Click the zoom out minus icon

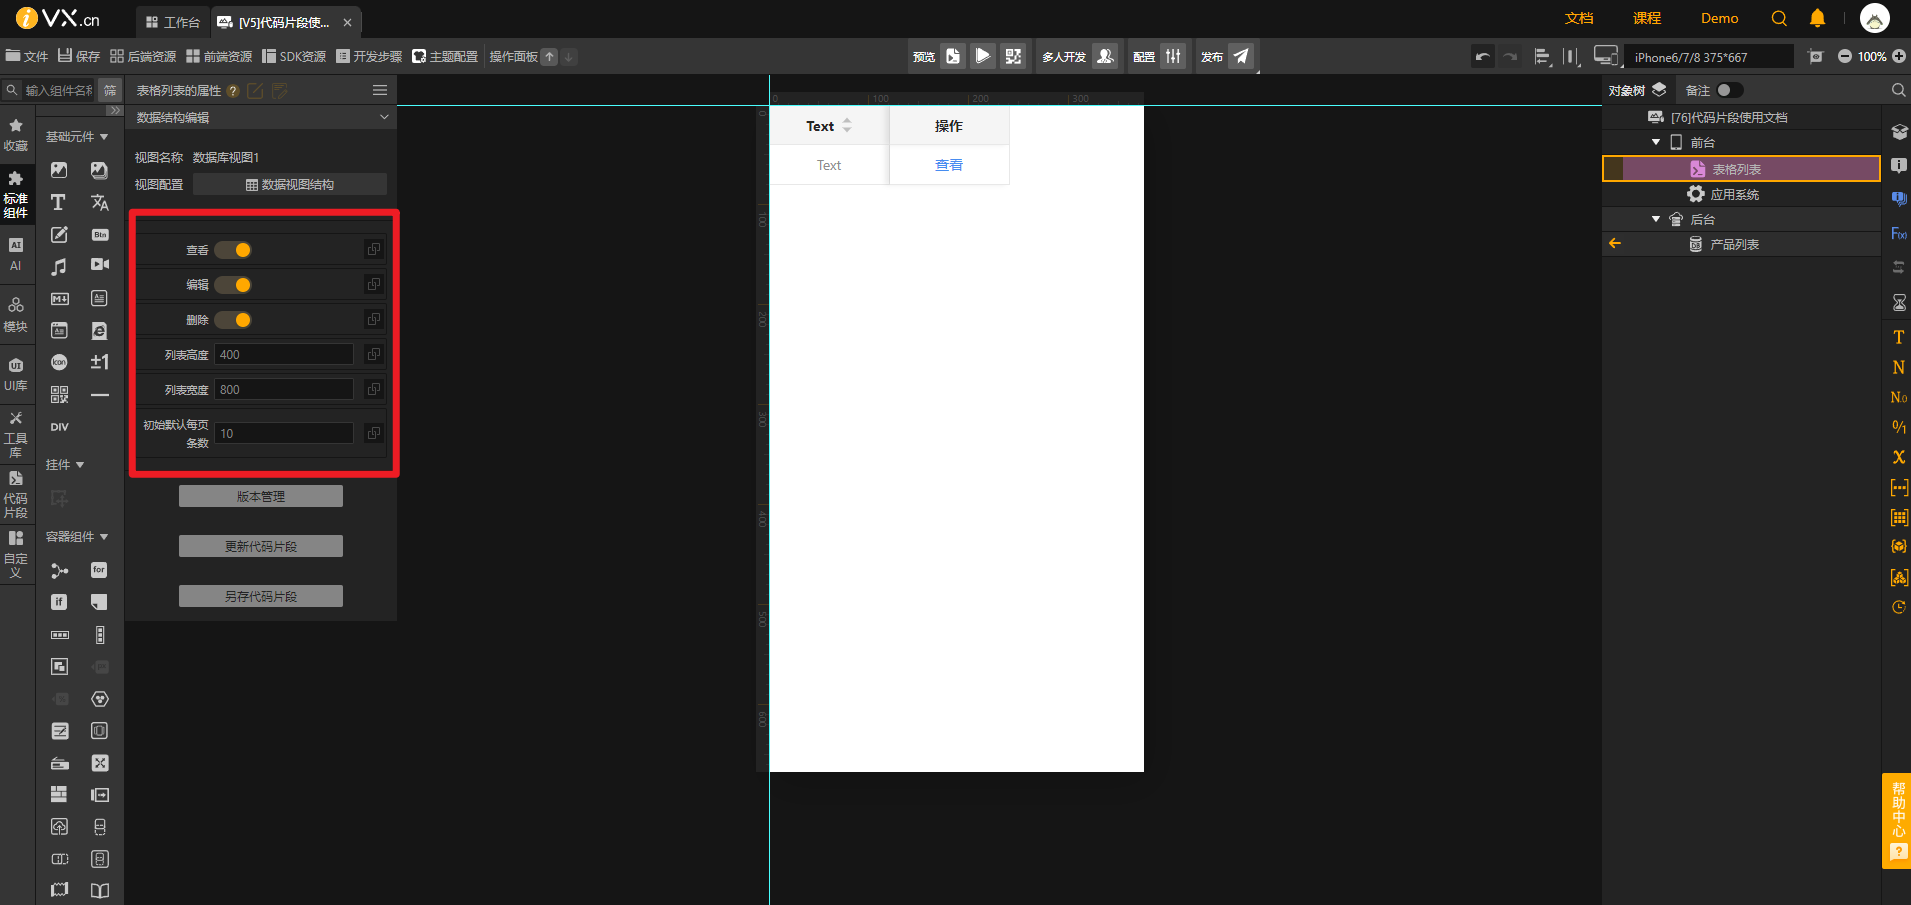[1845, 57]
